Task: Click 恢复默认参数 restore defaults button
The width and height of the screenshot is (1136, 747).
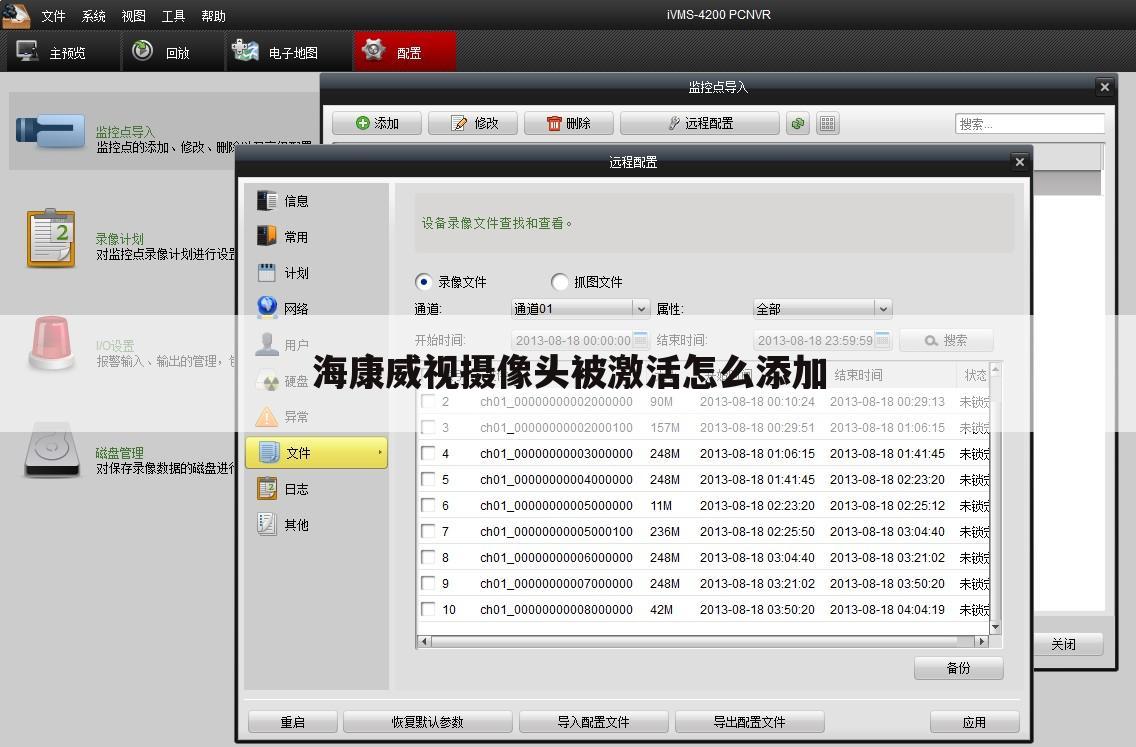Action: pos(427,722)
